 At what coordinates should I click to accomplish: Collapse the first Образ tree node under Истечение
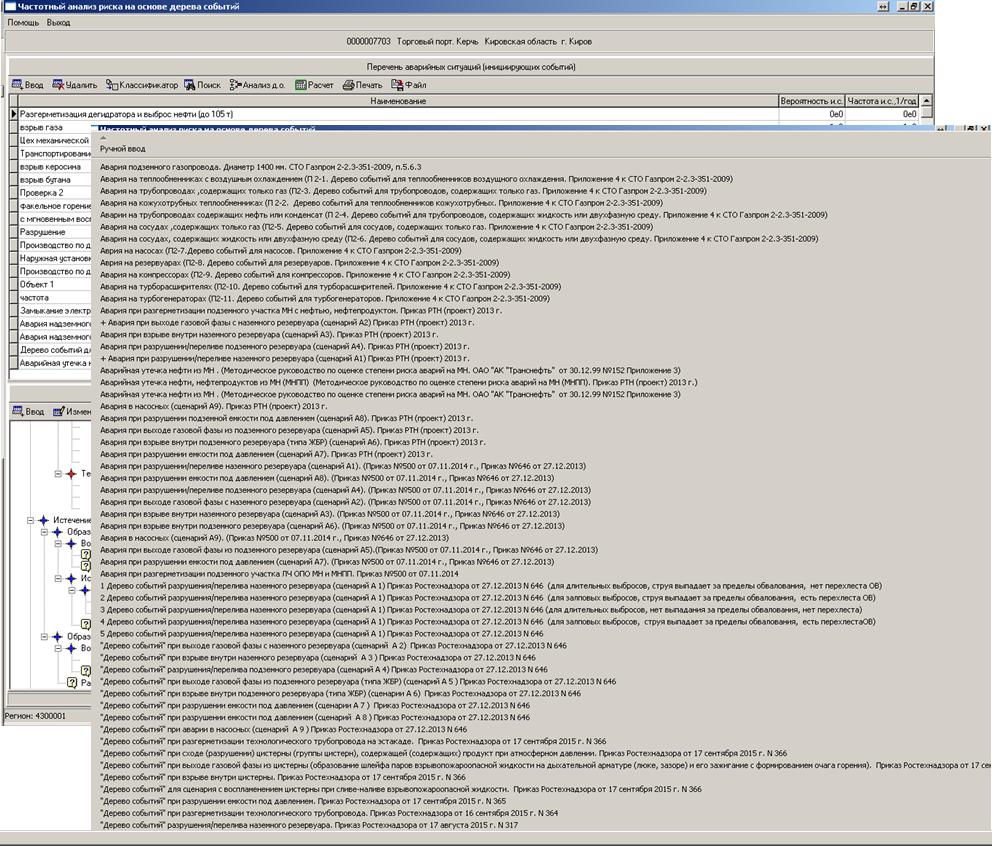coord(45,532)
